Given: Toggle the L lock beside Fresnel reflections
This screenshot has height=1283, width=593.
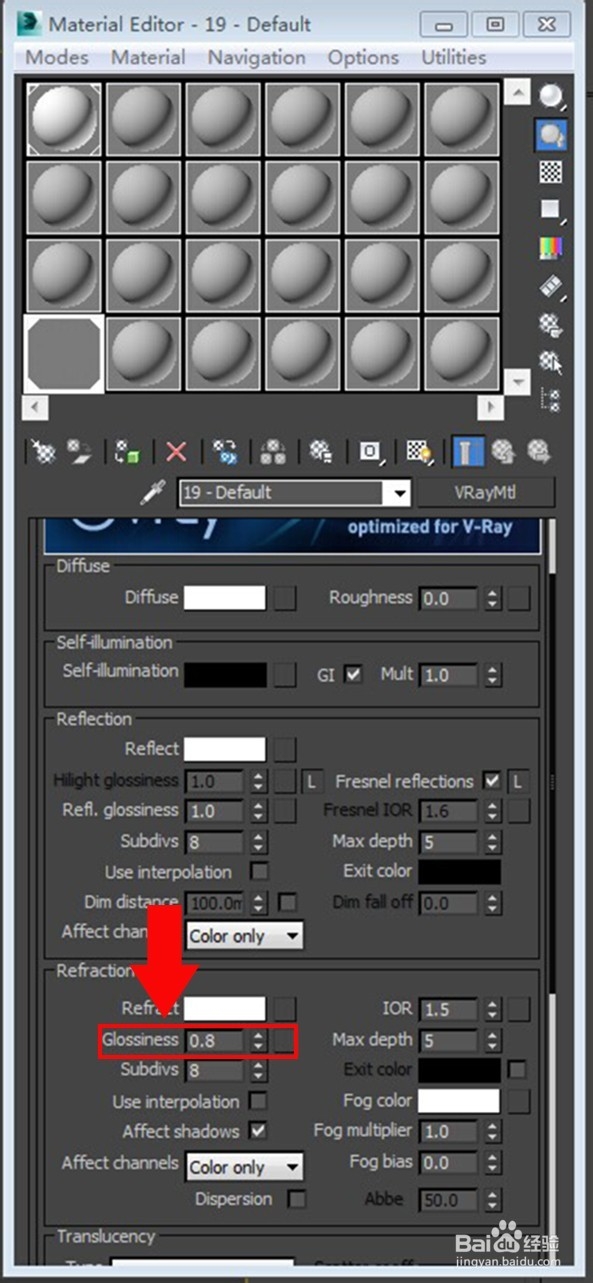Looking at the screenshot, I should pos(518,781).
